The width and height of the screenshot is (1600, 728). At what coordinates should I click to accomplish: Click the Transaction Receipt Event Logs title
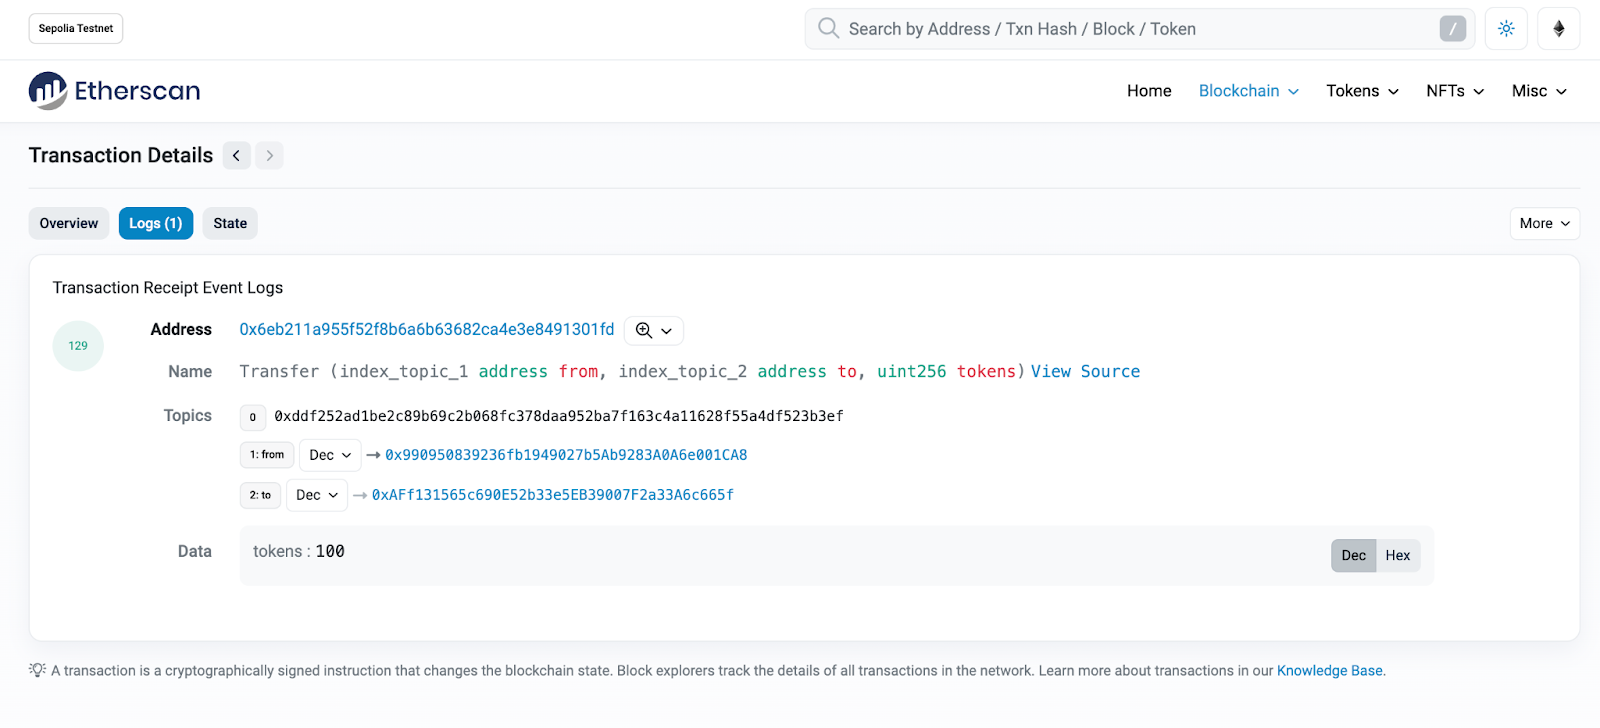(x=168, y=288)
